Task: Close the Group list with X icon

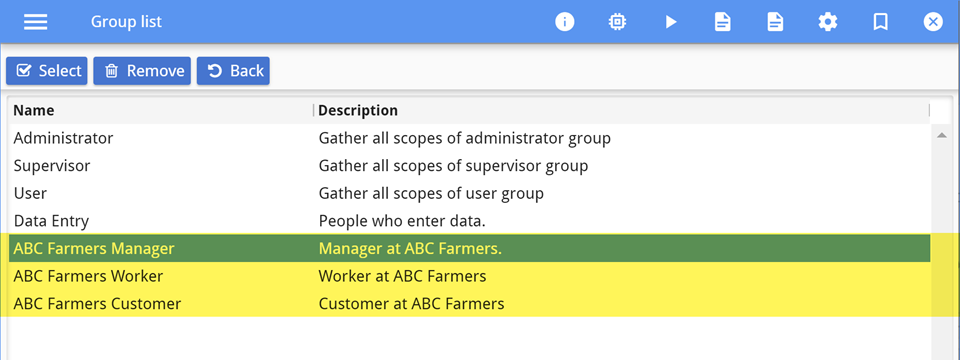Action: [x=932, y=22]
